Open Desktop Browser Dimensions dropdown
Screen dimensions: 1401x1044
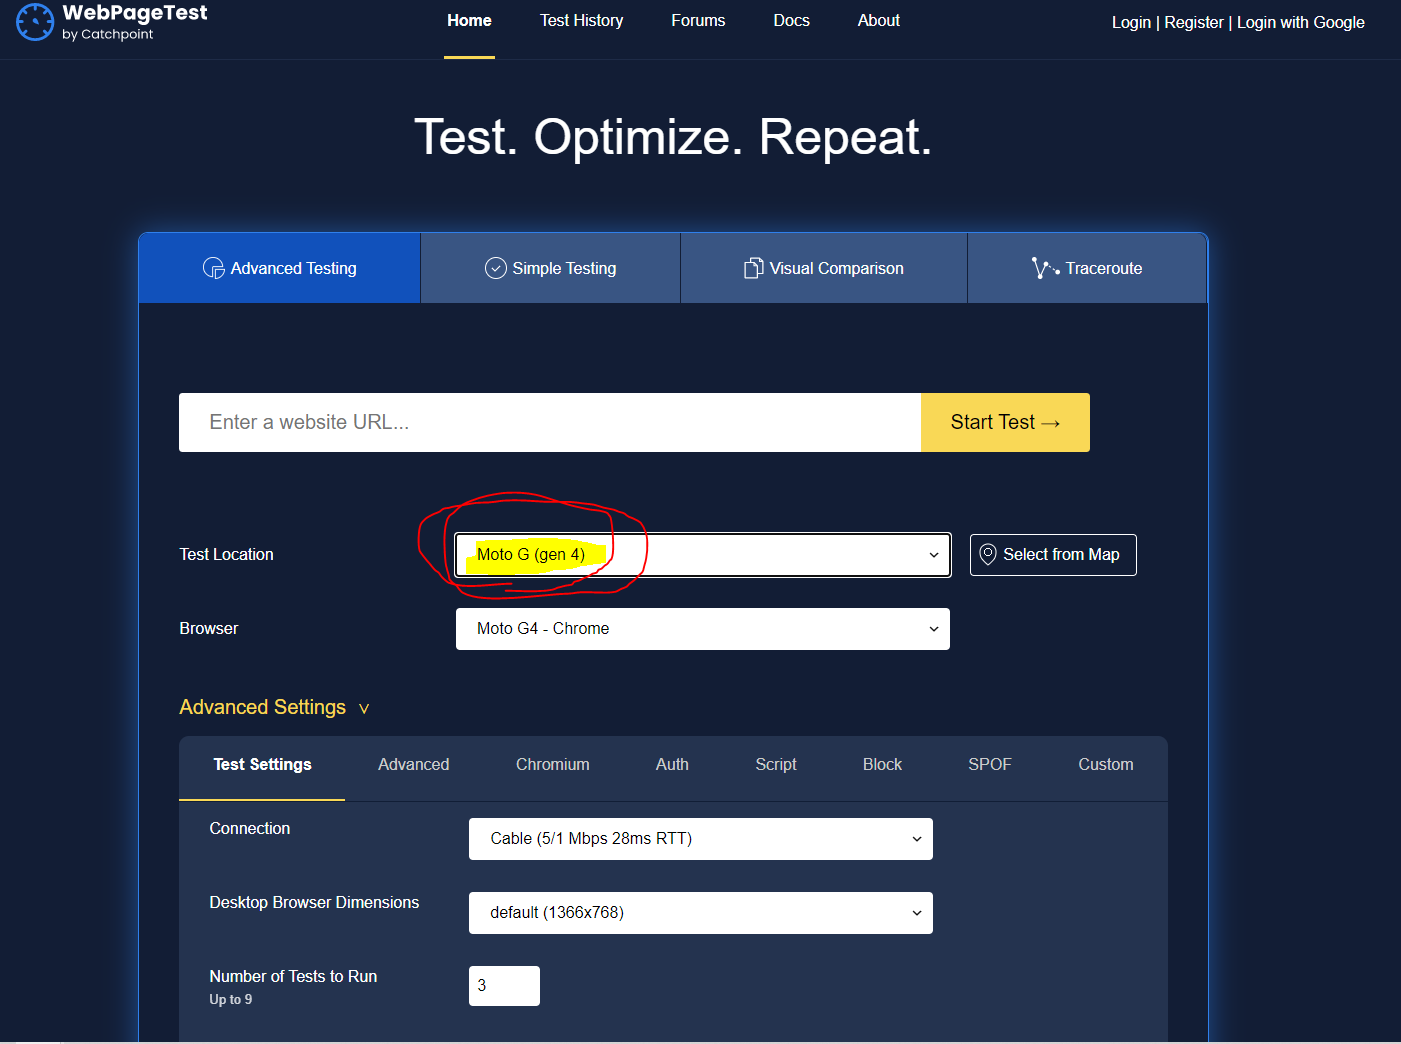click(x=701, y=913)
